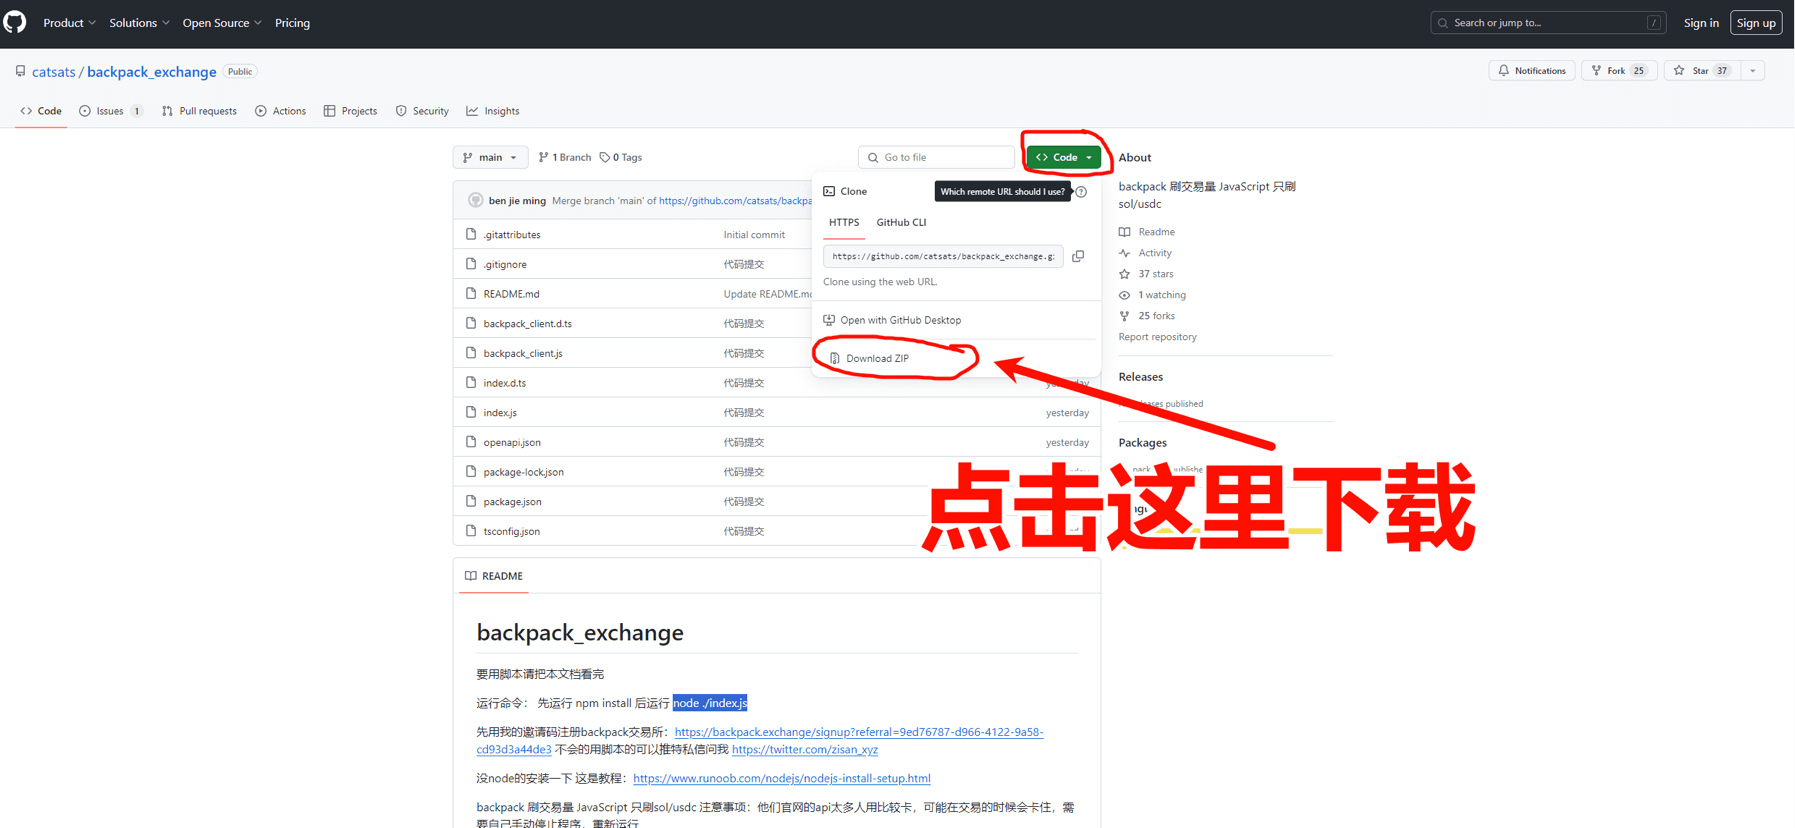1795x828 pixels.
Task: Open the Pricing page
Action: tap(292, 23)
